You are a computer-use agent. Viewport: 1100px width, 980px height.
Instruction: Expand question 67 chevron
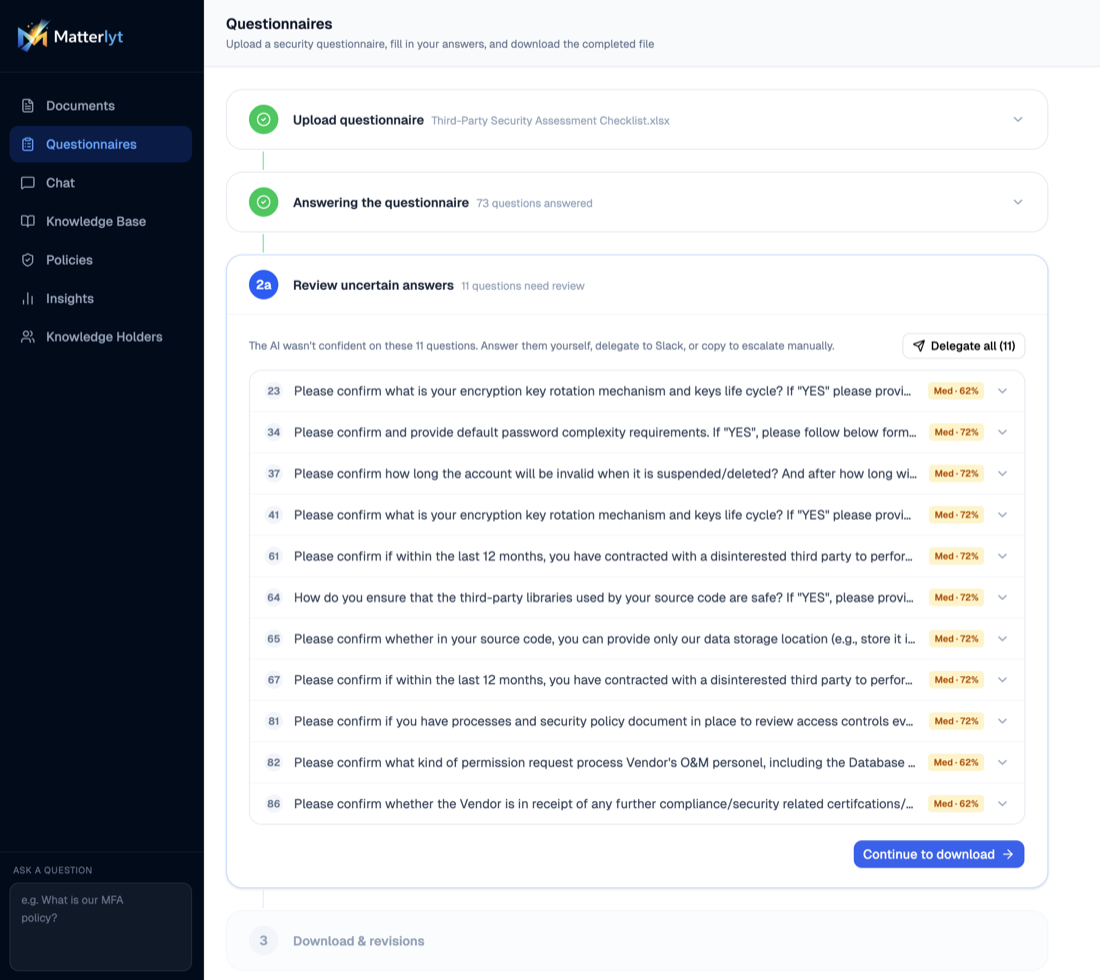pyautogui.click(x=1002, y=680)
